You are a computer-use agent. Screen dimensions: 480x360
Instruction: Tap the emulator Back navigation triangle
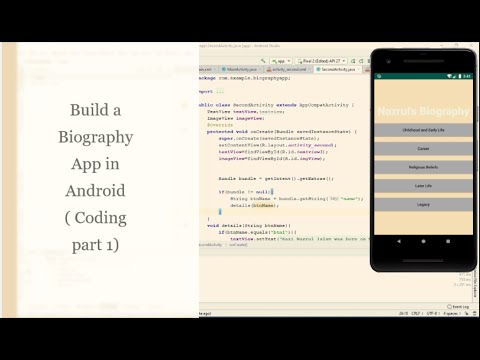399,241
